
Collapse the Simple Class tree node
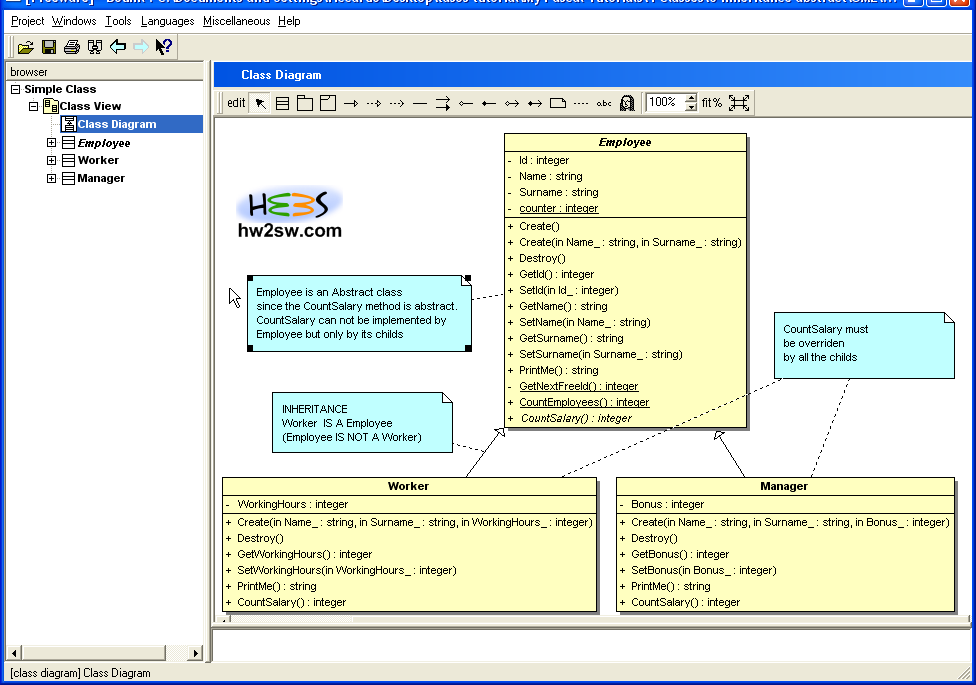pos(16,90)
